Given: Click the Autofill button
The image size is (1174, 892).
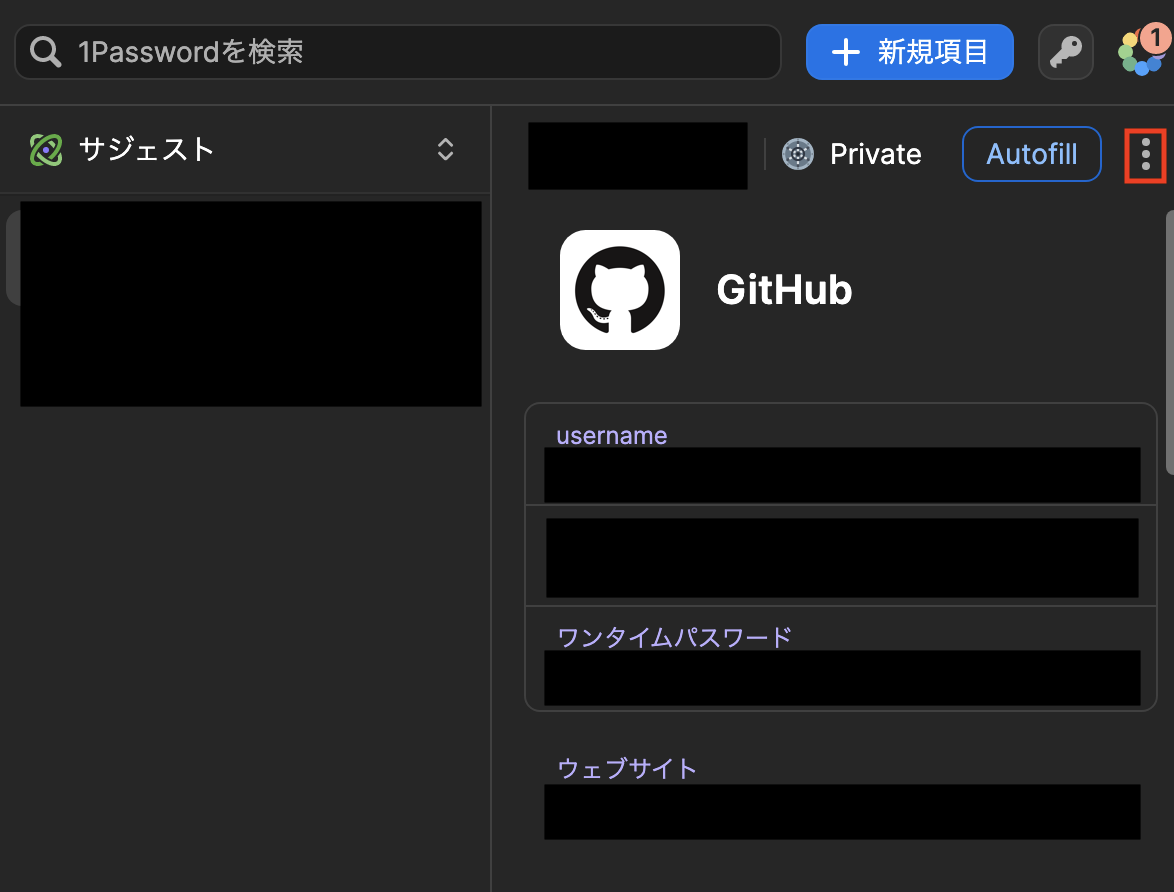Looking at the screenshot, I should [1031, 154].
